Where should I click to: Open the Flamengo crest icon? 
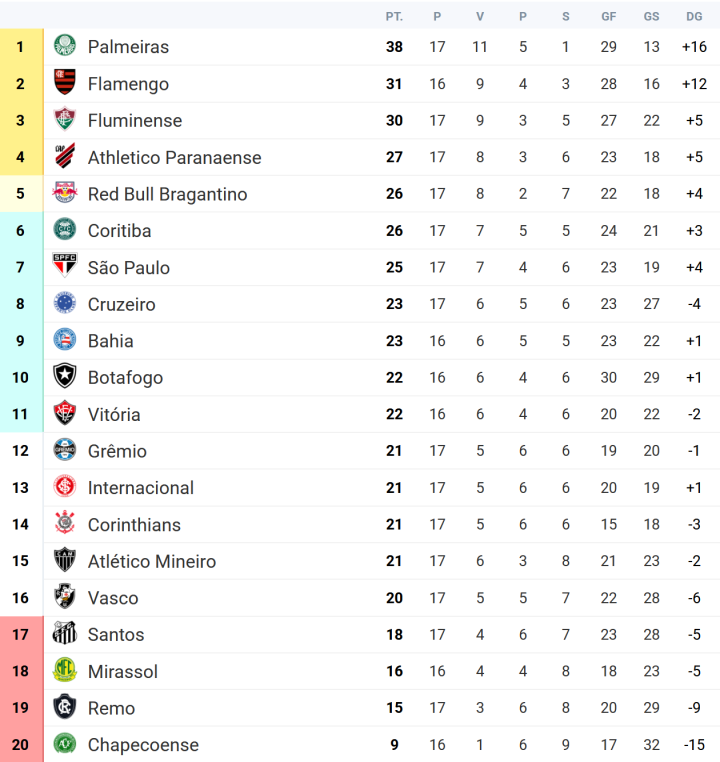(x=65, y=83)
